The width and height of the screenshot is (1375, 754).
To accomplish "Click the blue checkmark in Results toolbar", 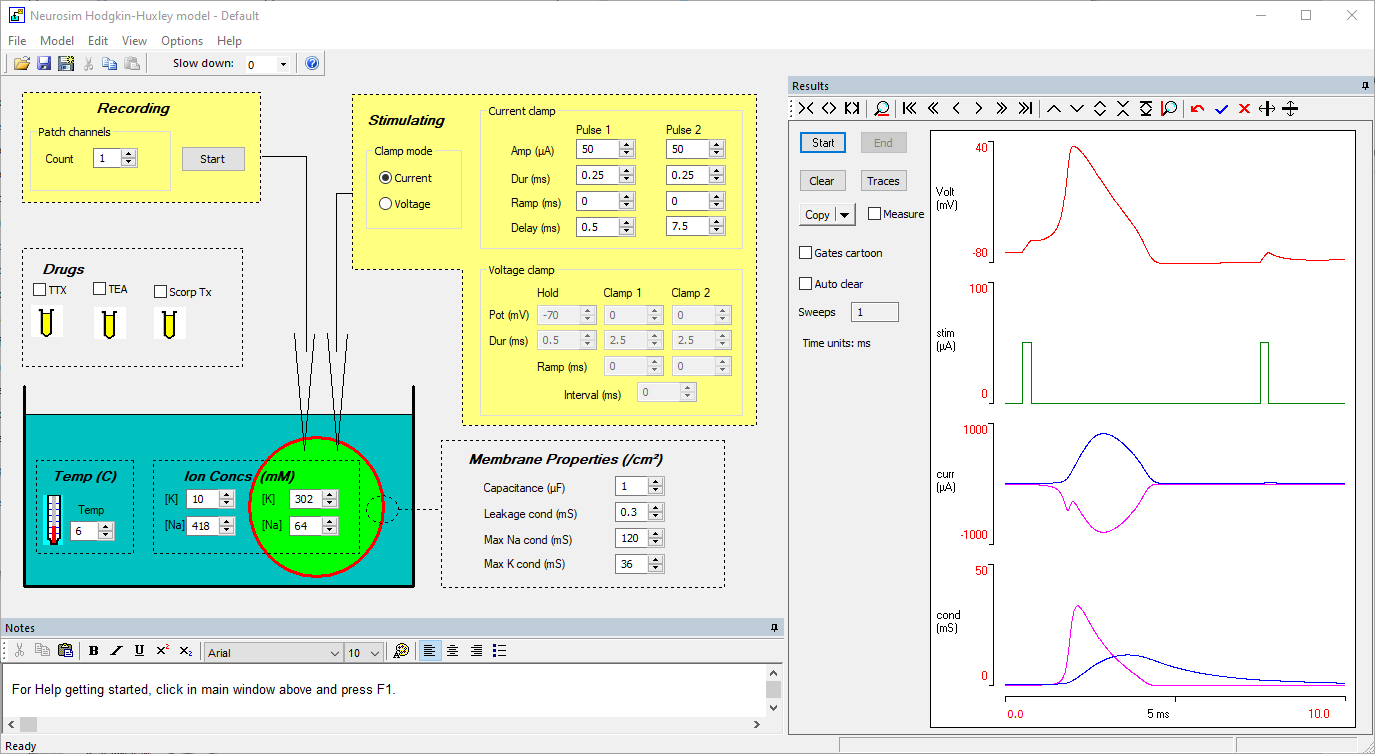I will point(1221,108).
